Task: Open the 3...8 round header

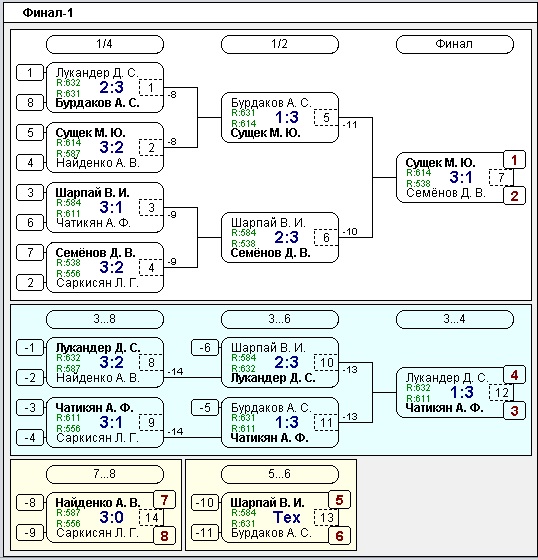Action: [105, 319]
